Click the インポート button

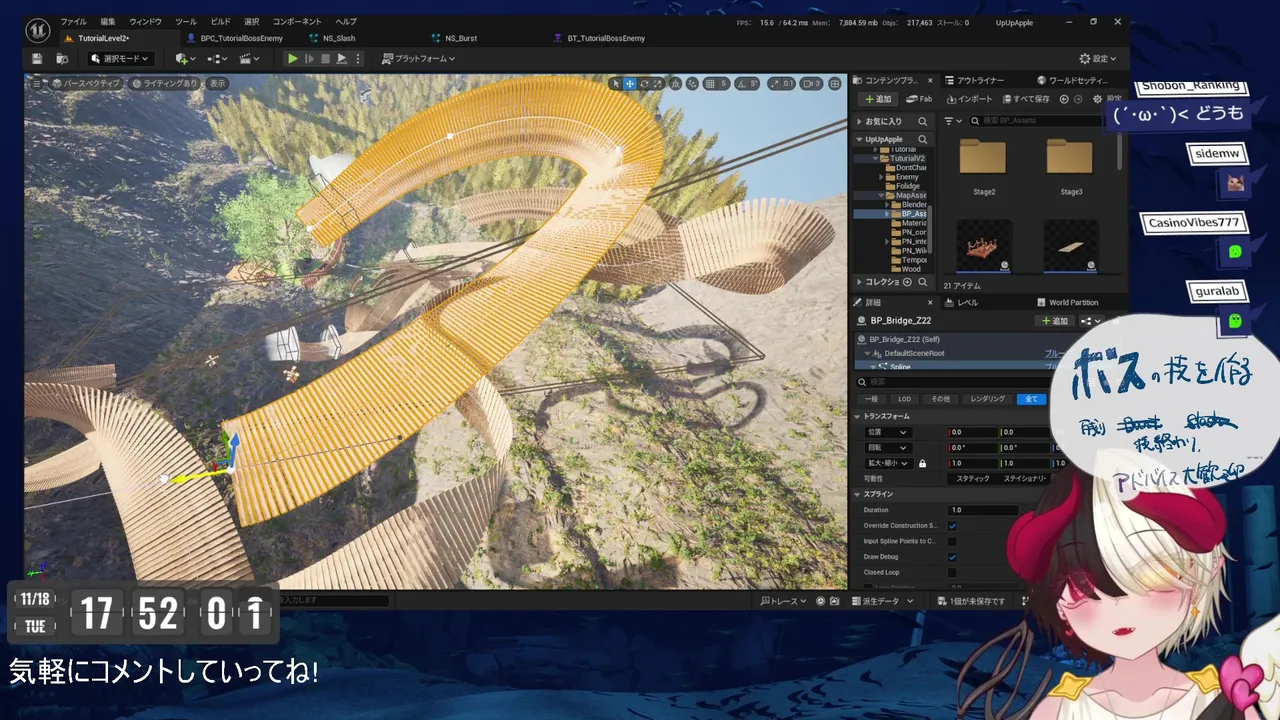tap(968, 99)
